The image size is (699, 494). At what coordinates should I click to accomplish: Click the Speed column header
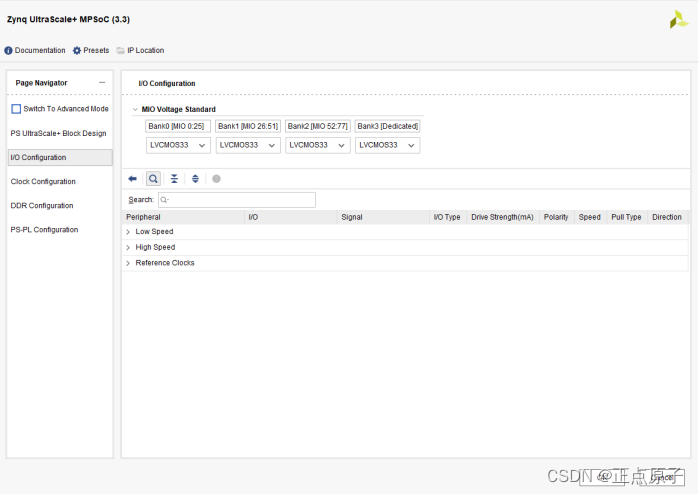tap(590, 217)
